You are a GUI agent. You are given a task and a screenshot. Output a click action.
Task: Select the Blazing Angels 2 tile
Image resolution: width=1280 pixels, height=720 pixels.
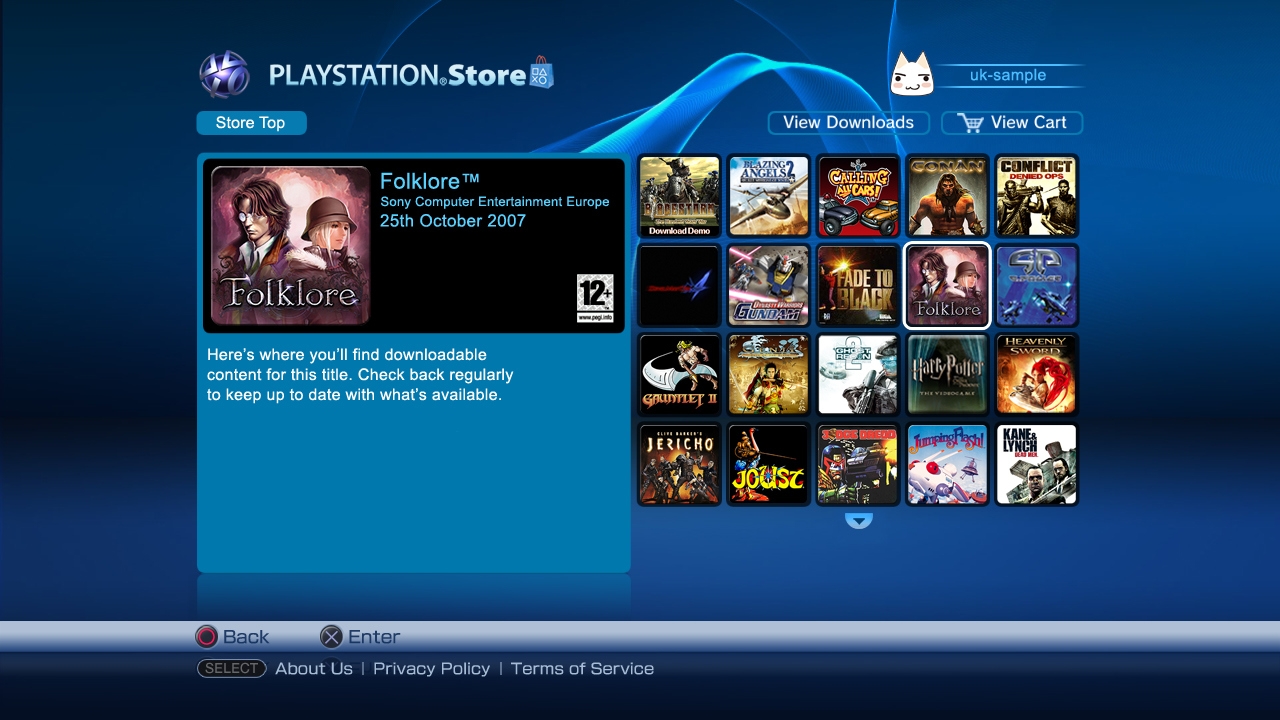tap(769, 196)
